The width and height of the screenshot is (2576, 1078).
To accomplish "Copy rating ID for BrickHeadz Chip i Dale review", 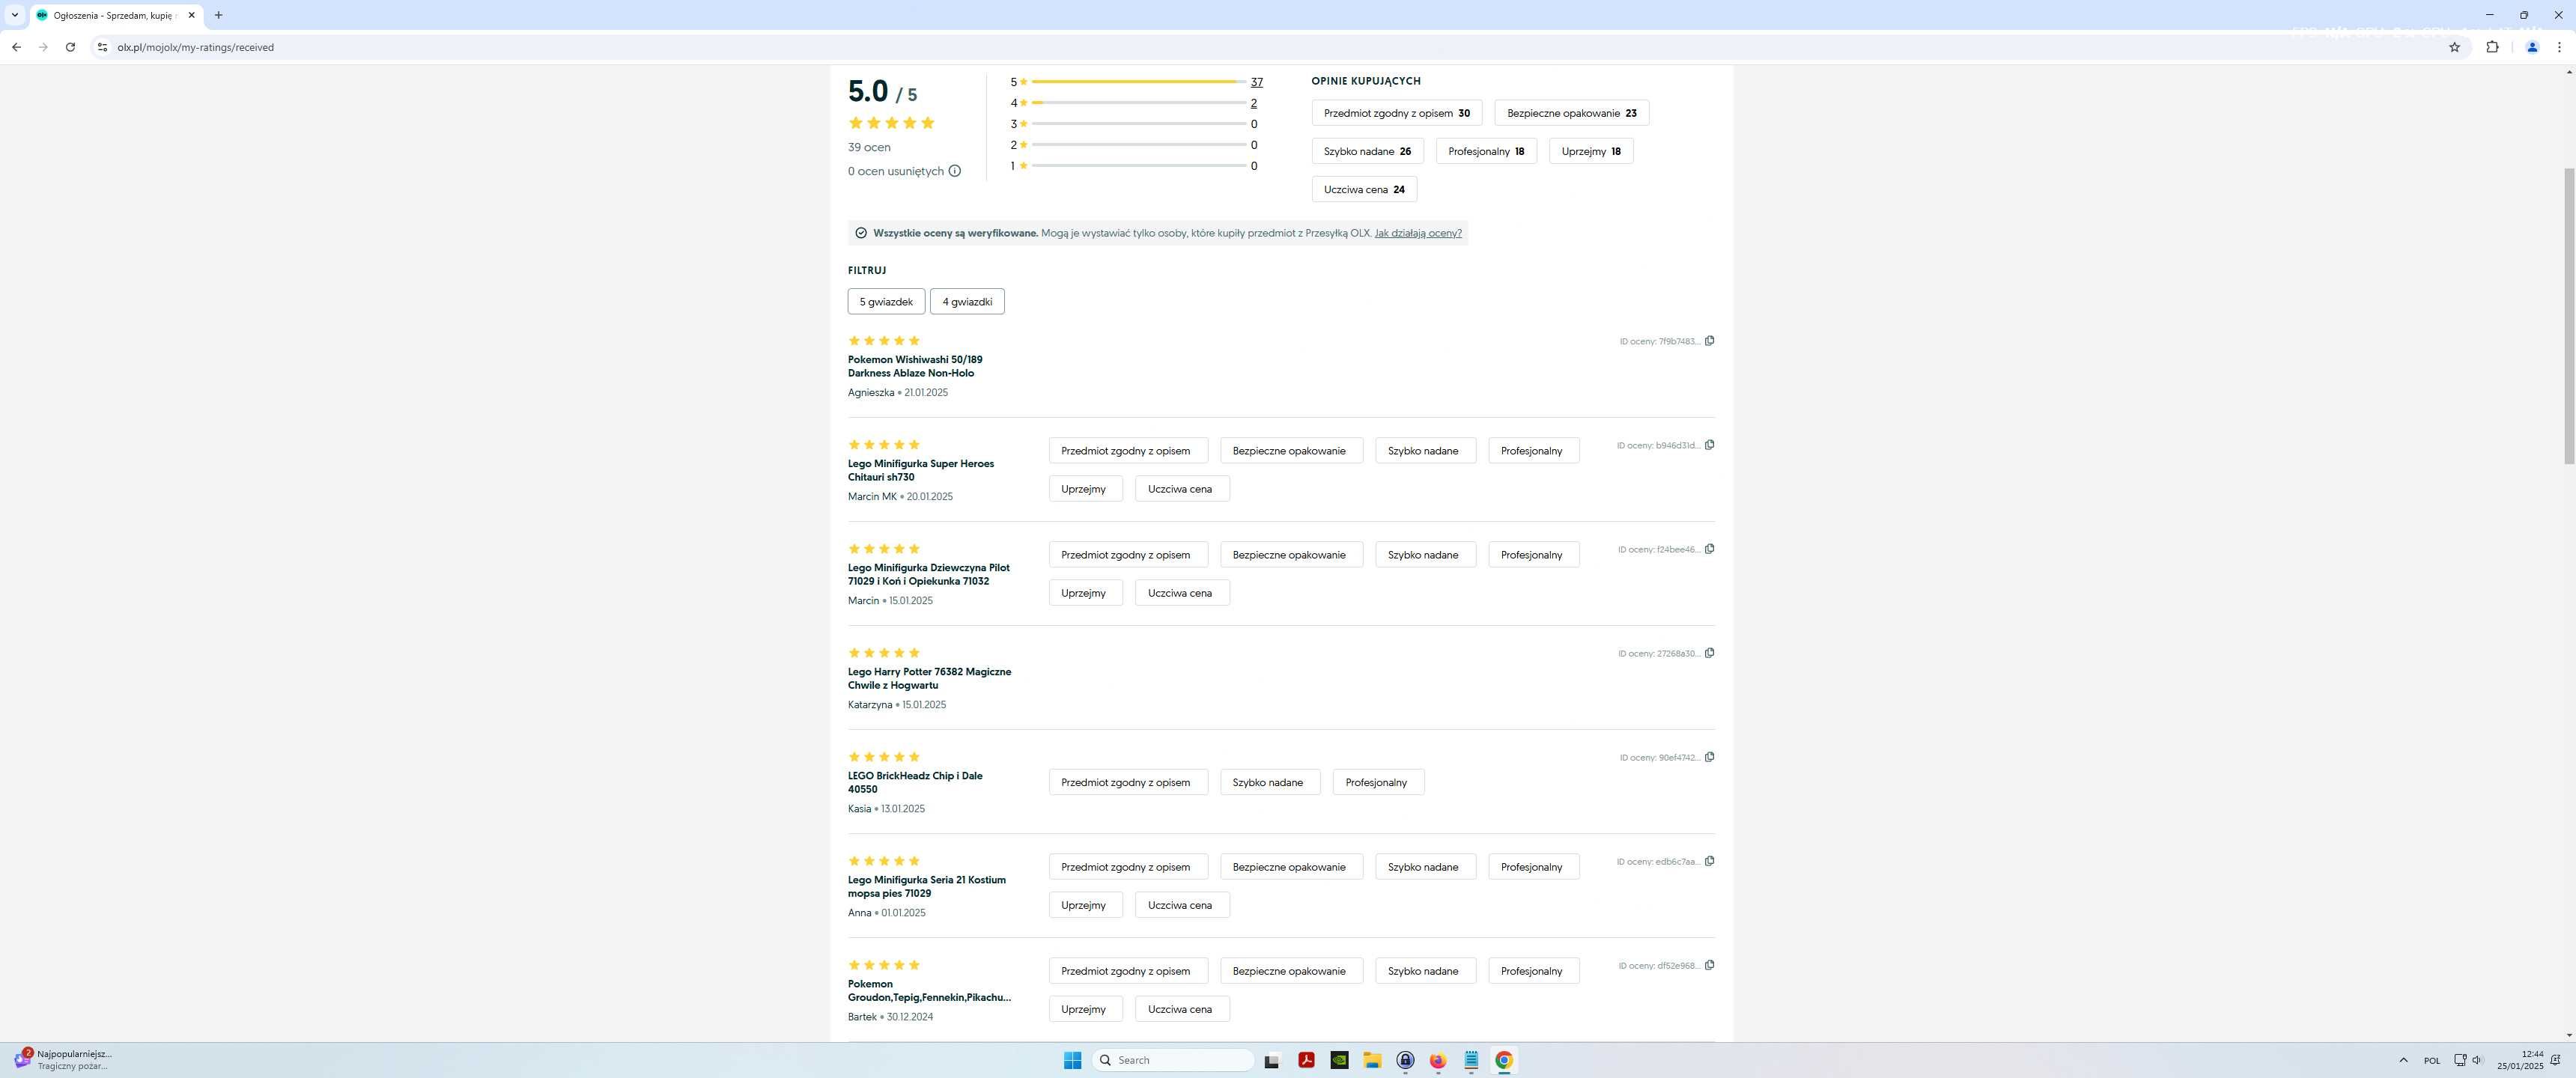I will (1709, 757).
